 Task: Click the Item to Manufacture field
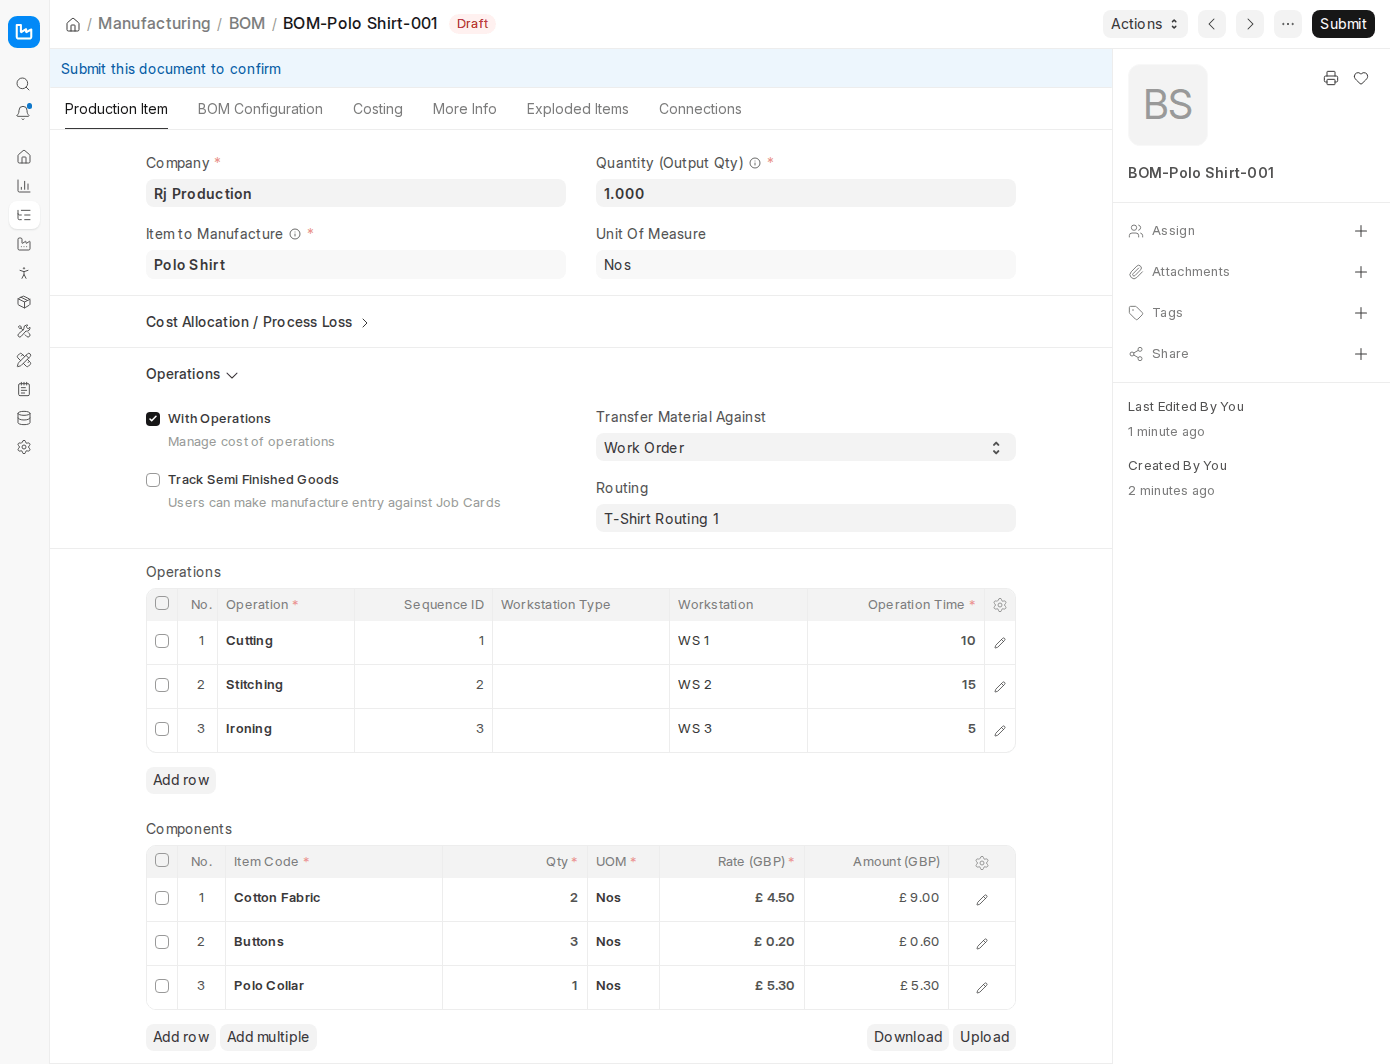point(356,264)
